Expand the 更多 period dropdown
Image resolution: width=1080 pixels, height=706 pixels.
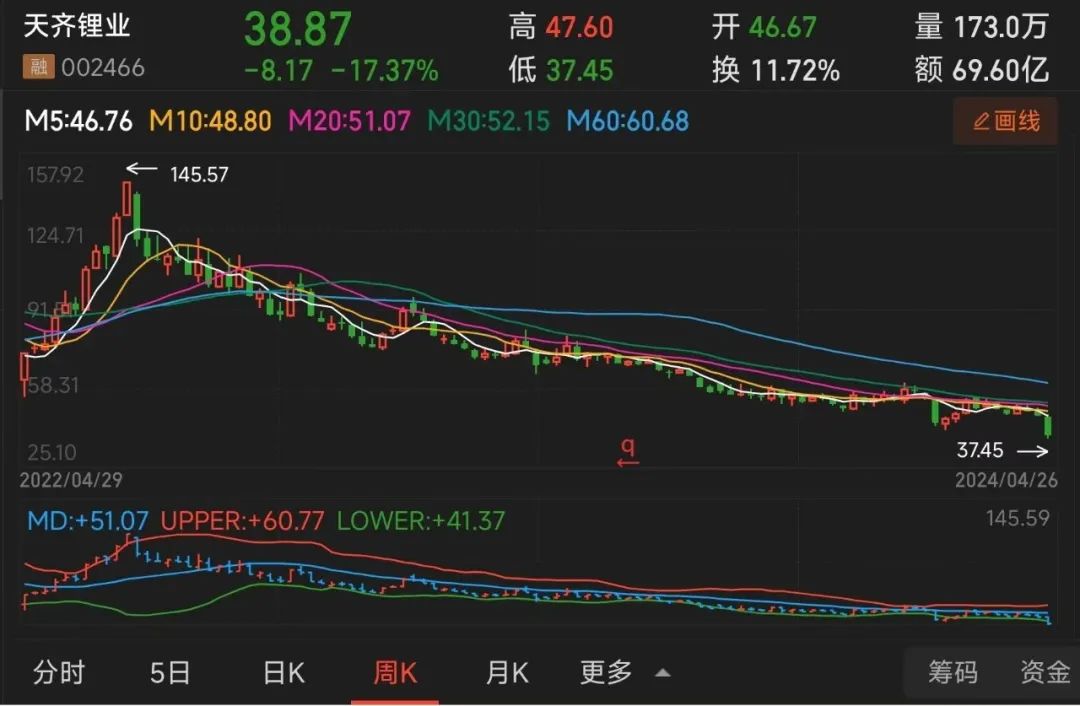pyautogui.click(x=625, y=672)
